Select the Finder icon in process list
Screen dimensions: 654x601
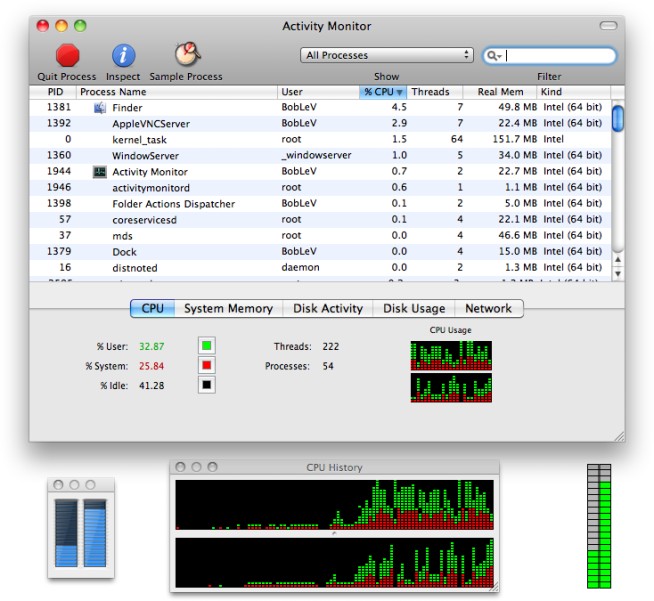[x=99, y=107]
